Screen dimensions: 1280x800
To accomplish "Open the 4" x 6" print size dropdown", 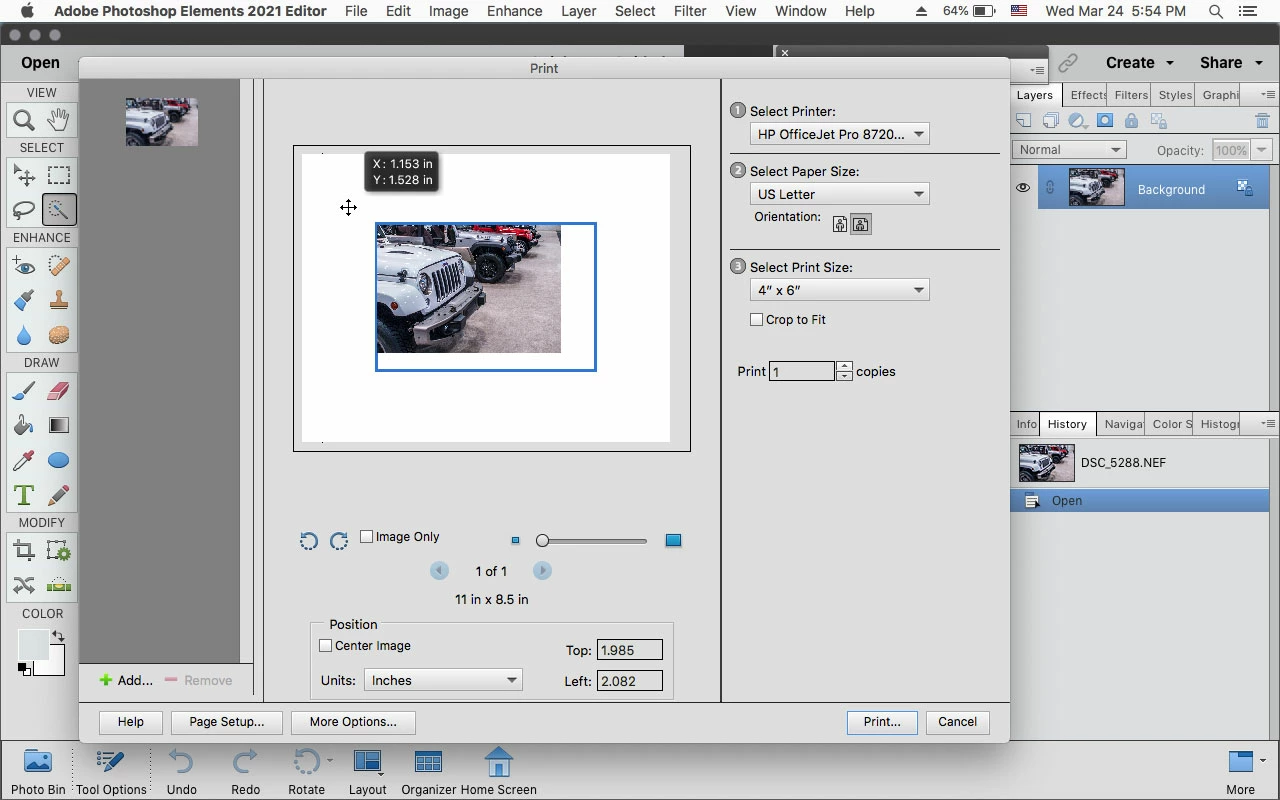I will coord(839,290).
